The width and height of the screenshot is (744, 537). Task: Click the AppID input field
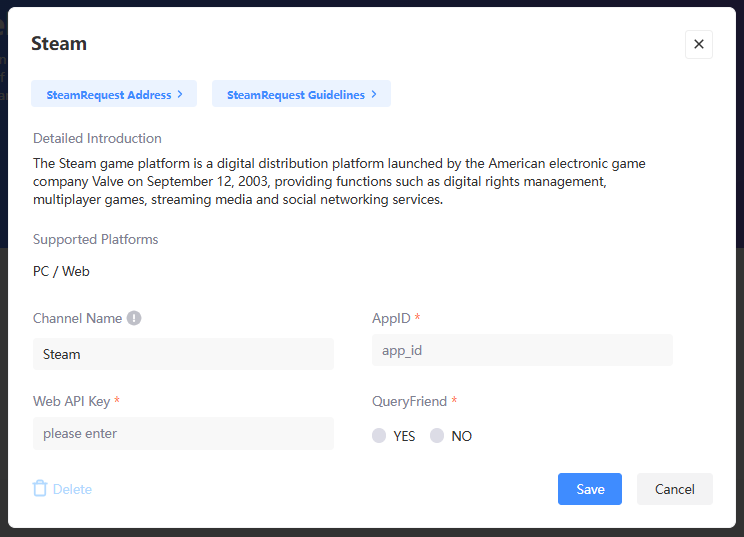[522, 350]
